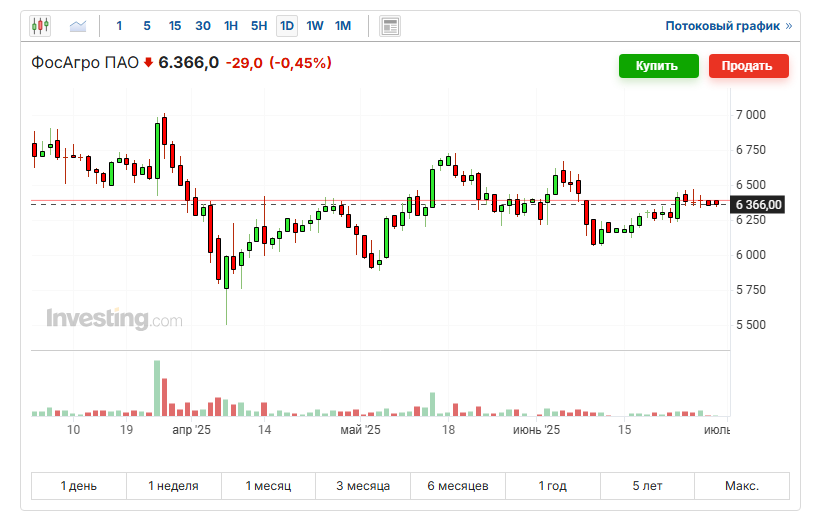Switch to candlestick chart type icon
Image resolution: width=814 pixels, height=522 pixels.
coord(40,25)
